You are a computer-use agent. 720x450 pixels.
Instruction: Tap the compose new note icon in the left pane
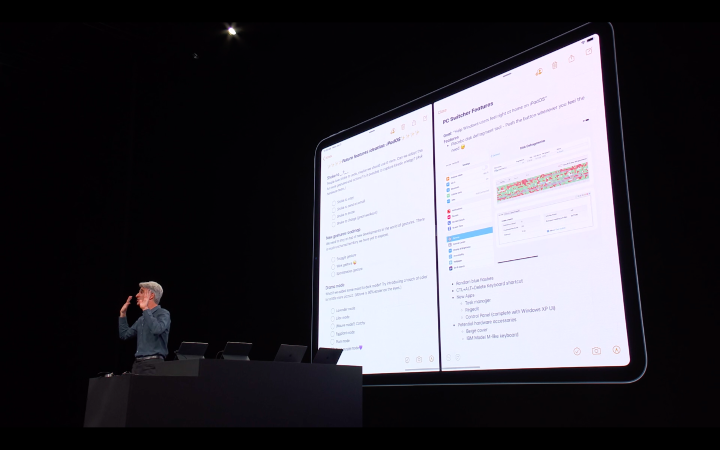point(424,118)
